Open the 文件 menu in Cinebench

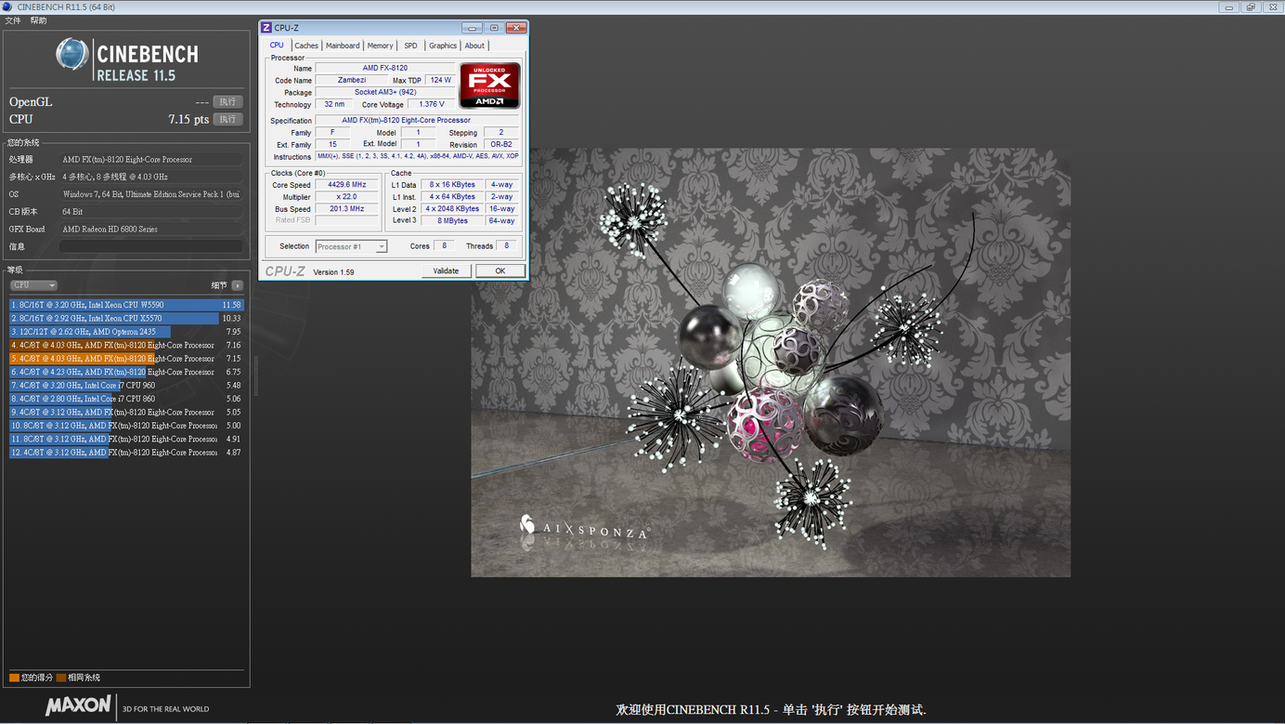[x=13, y=20]
